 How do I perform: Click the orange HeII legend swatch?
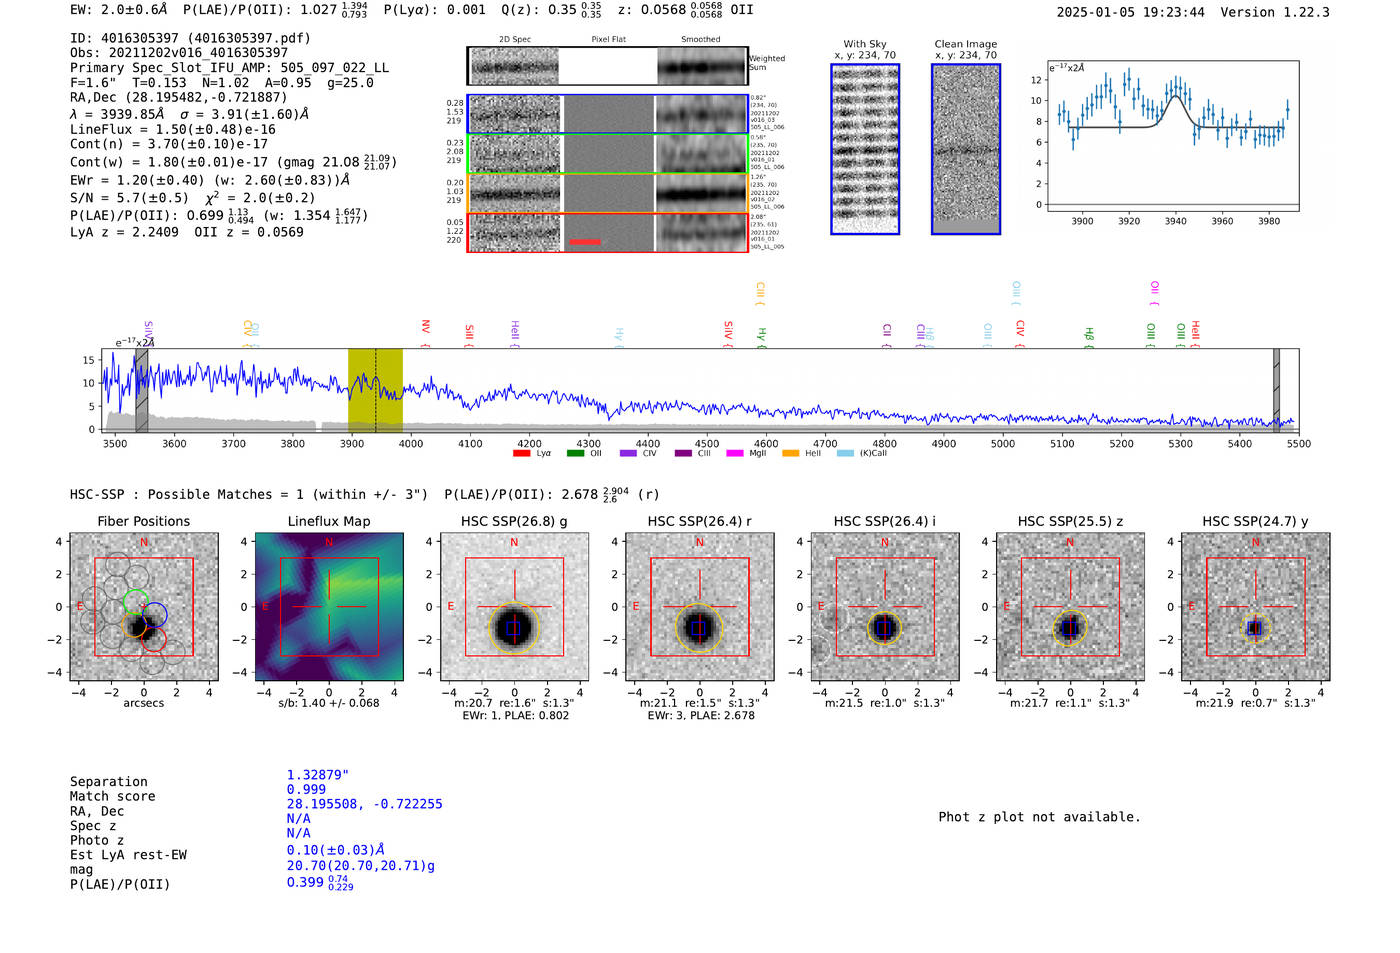click(791, 454)
